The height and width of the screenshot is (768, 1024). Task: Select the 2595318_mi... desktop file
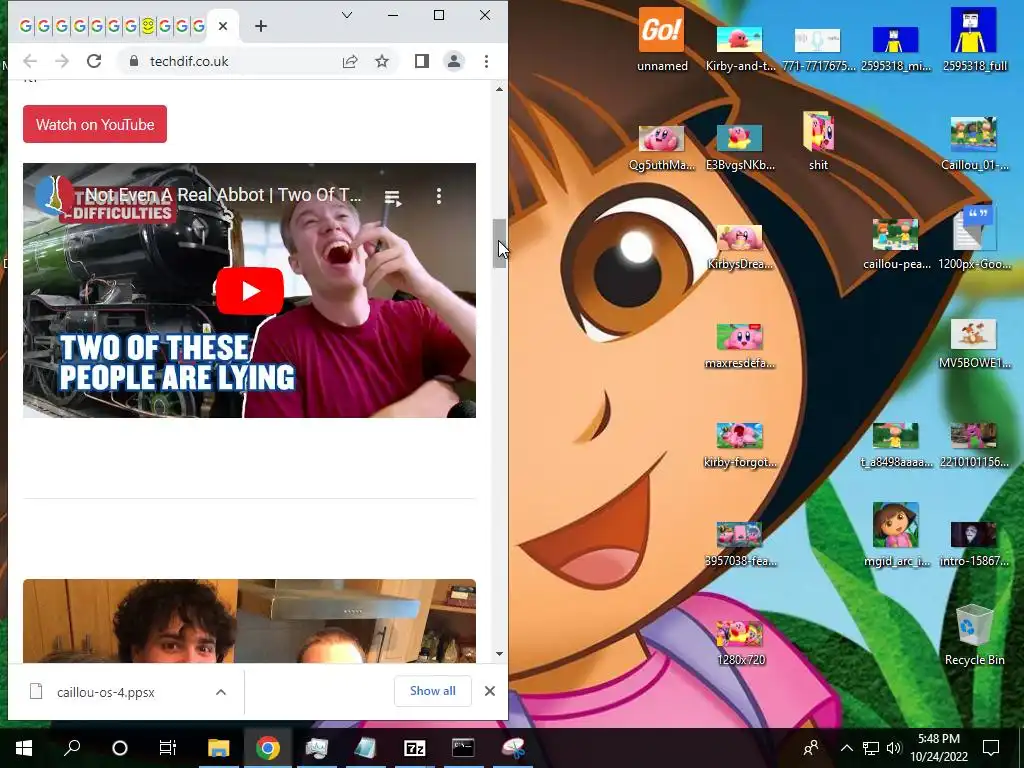[x=895, y=48]
